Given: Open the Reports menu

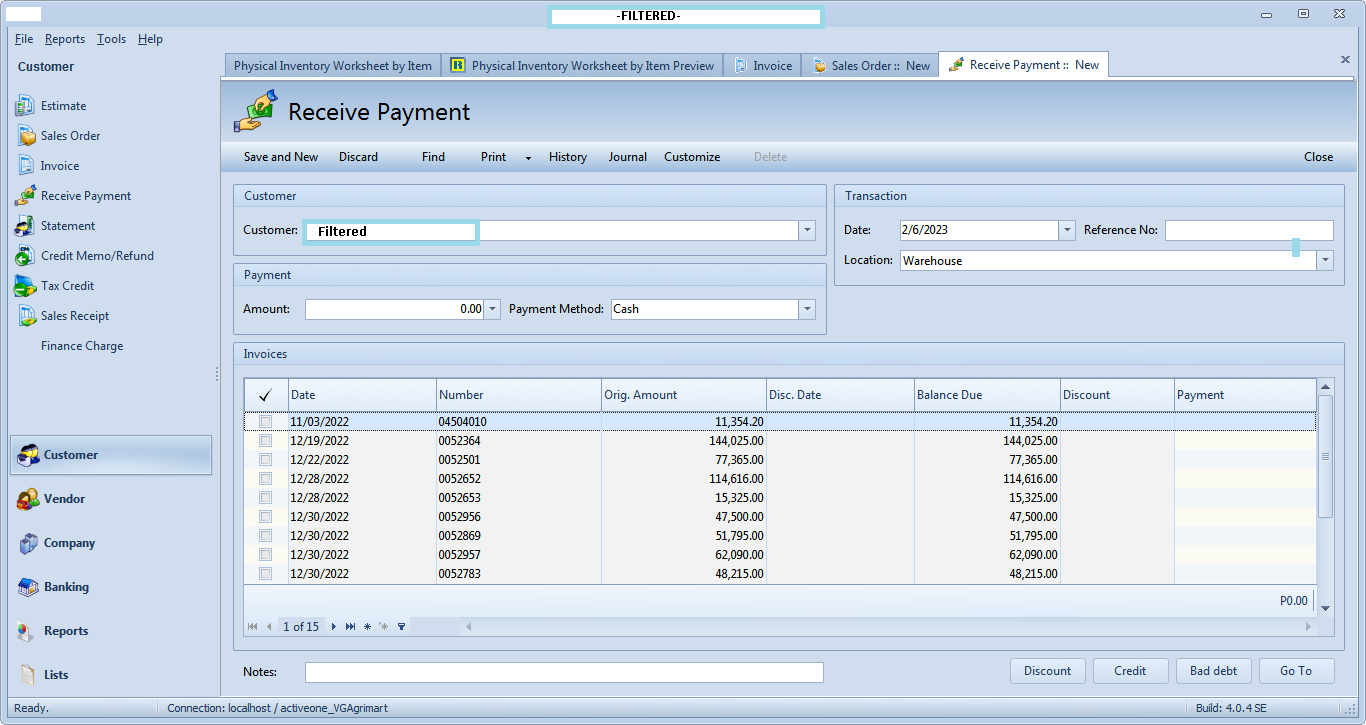Looking at the screenshot, I should click(65, 39).
